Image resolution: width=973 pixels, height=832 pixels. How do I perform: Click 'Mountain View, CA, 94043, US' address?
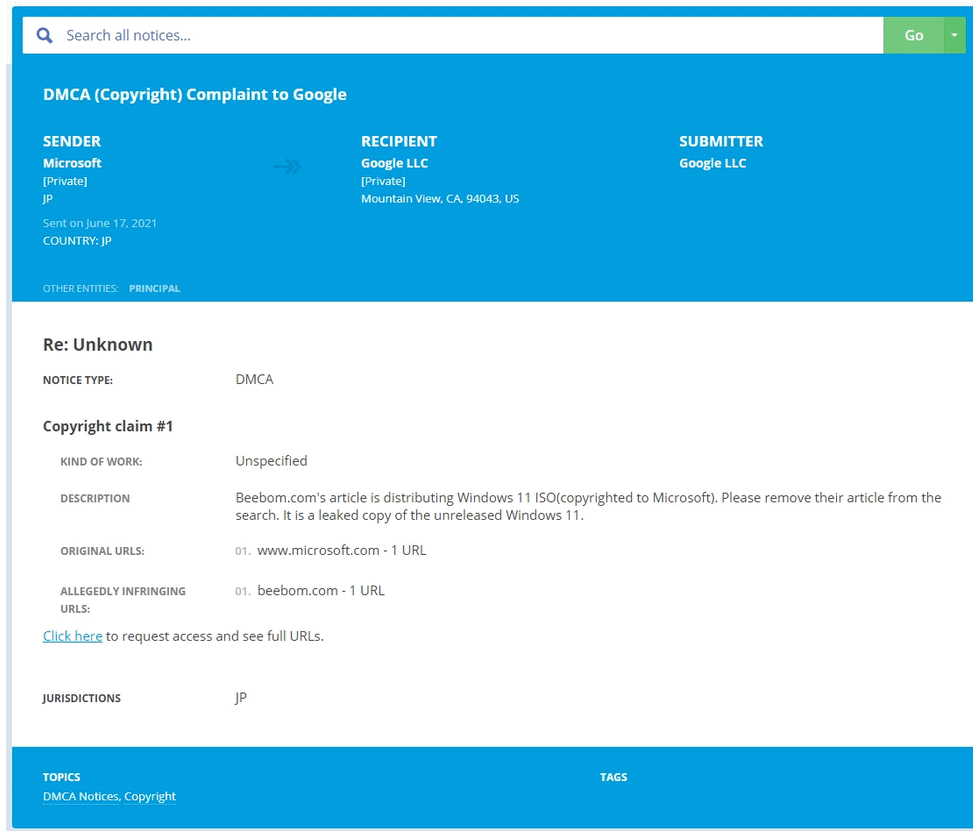point(440,199)
